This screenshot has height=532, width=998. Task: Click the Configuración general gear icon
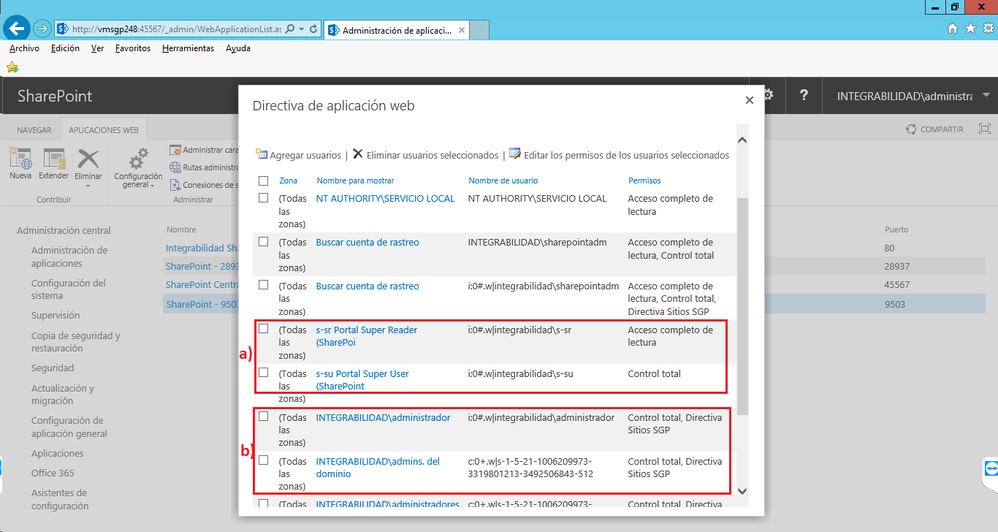point(138,158)
